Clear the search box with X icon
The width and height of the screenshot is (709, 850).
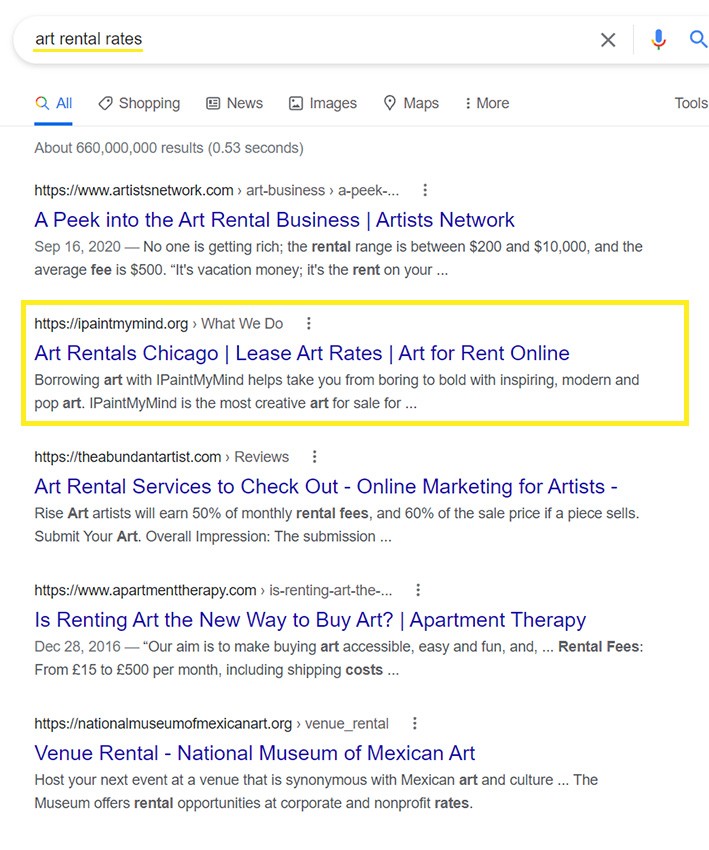tap(608, 40)
